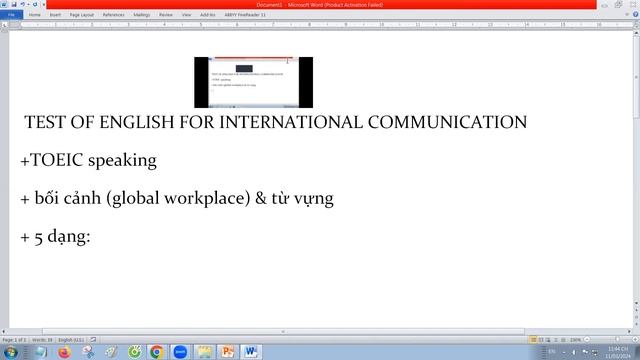The height and width of the screenshot is (360, 640).
Task: Click the English (U.S.) language indicator
Action: click(71, 340)
